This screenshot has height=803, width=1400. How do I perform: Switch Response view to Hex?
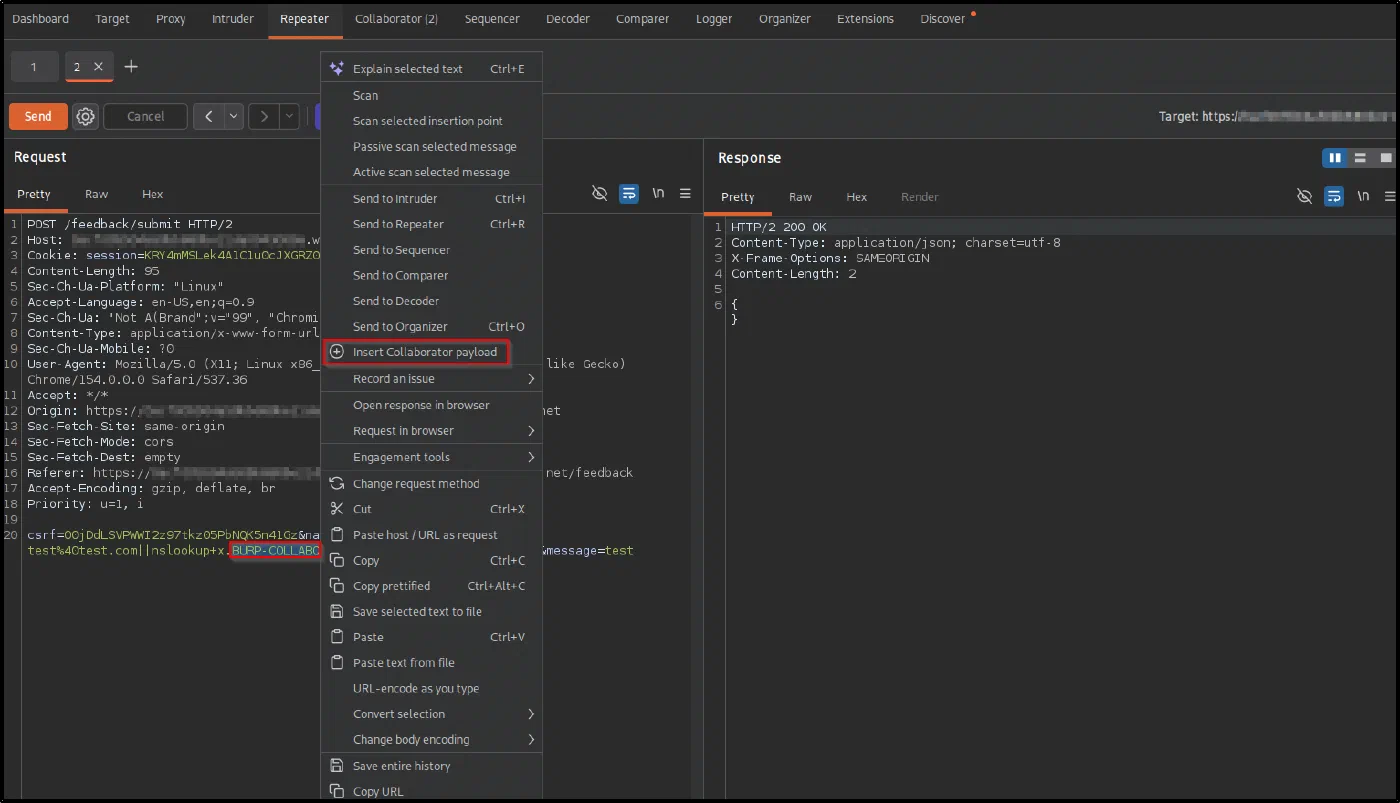click(856, 197)
